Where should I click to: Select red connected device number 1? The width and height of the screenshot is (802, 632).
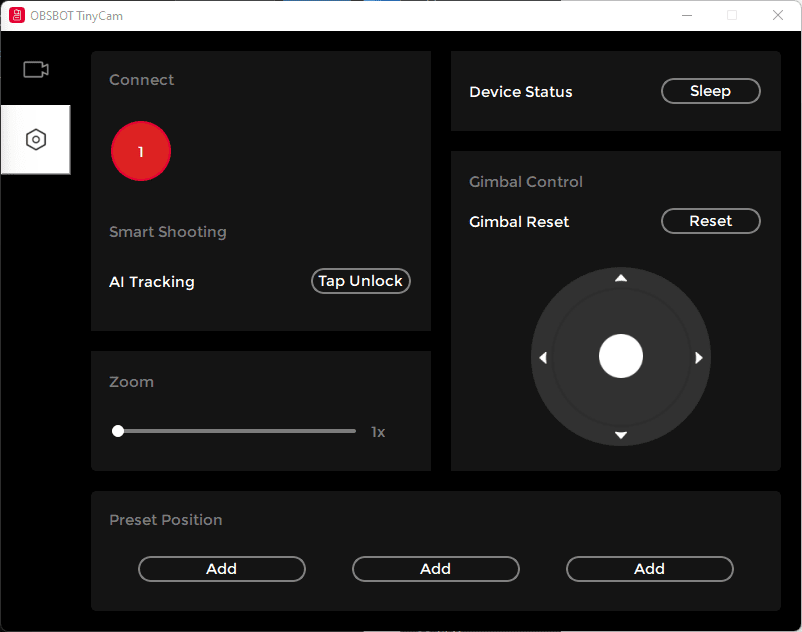[x=141, y=152]
